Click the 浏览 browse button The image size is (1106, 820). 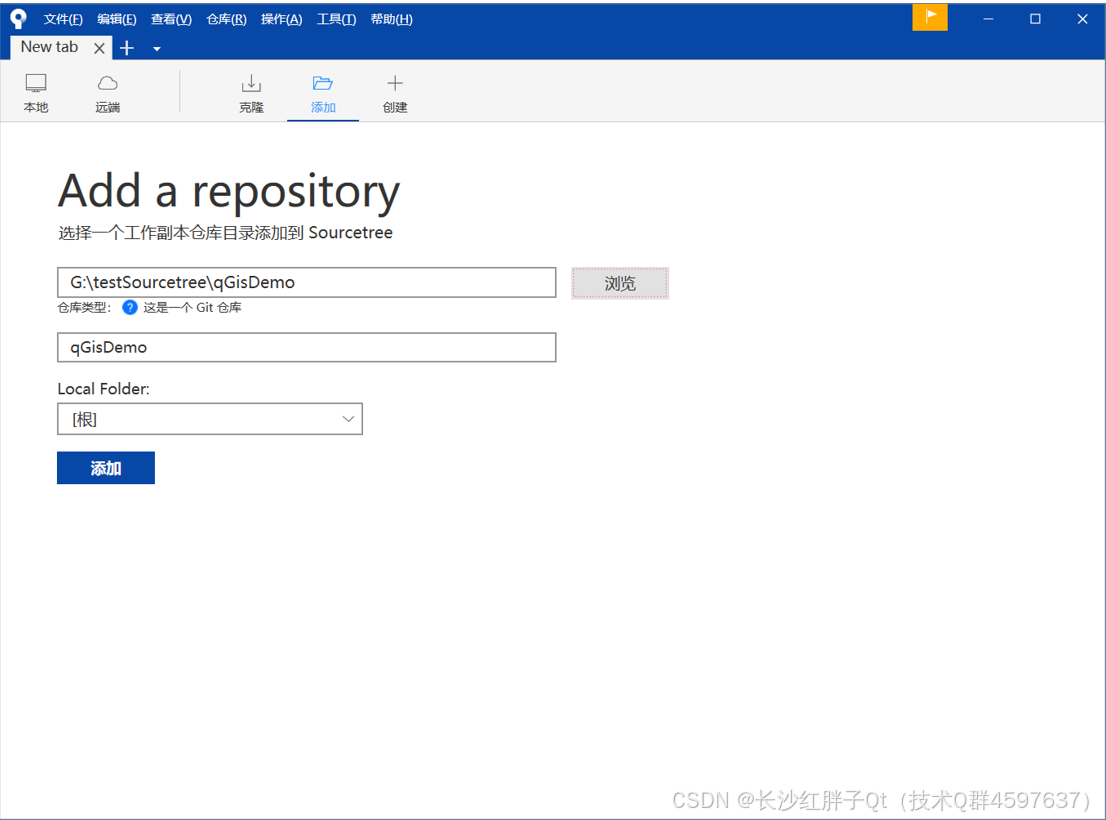tap(620, 283)
